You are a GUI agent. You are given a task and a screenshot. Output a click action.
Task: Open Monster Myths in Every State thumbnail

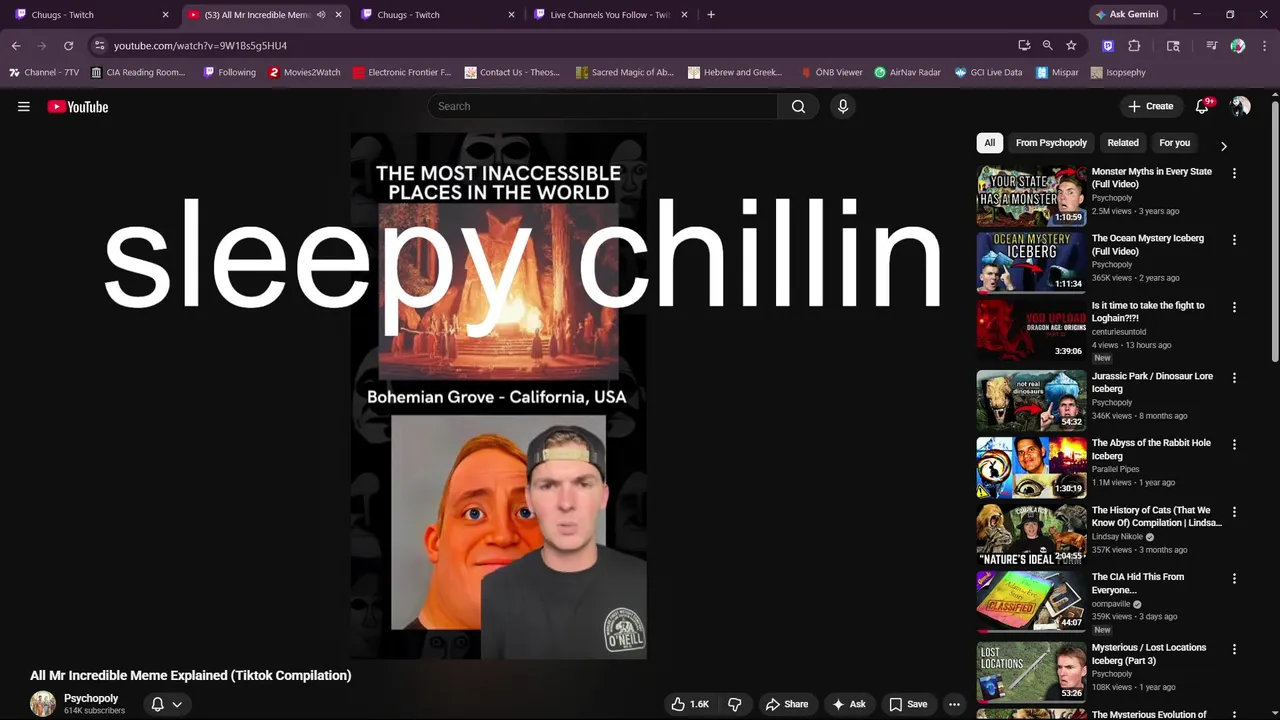tap(1031, 195)
